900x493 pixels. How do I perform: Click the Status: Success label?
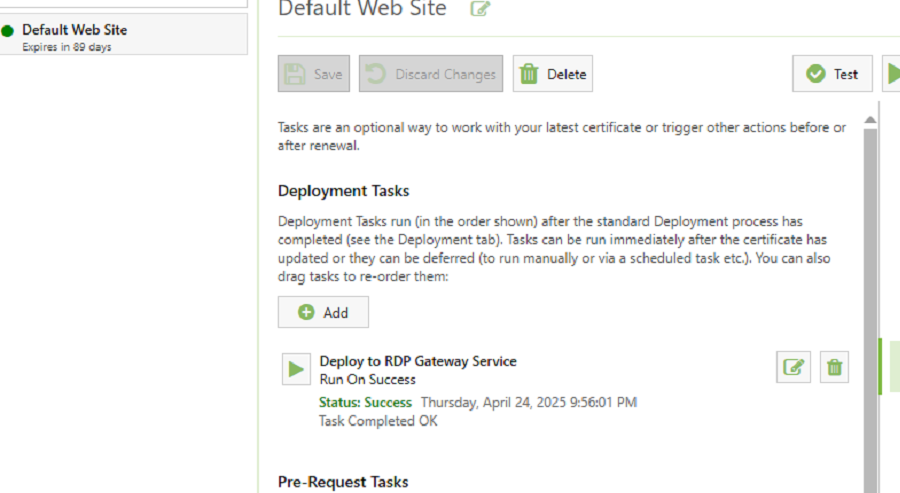(x=365, y=402)
